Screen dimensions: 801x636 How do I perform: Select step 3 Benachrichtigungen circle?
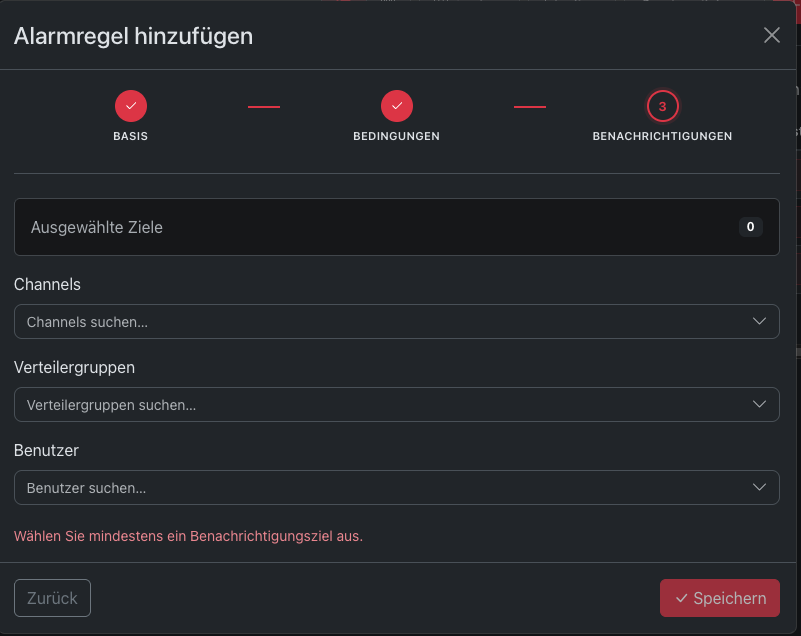tap(663, 106)
